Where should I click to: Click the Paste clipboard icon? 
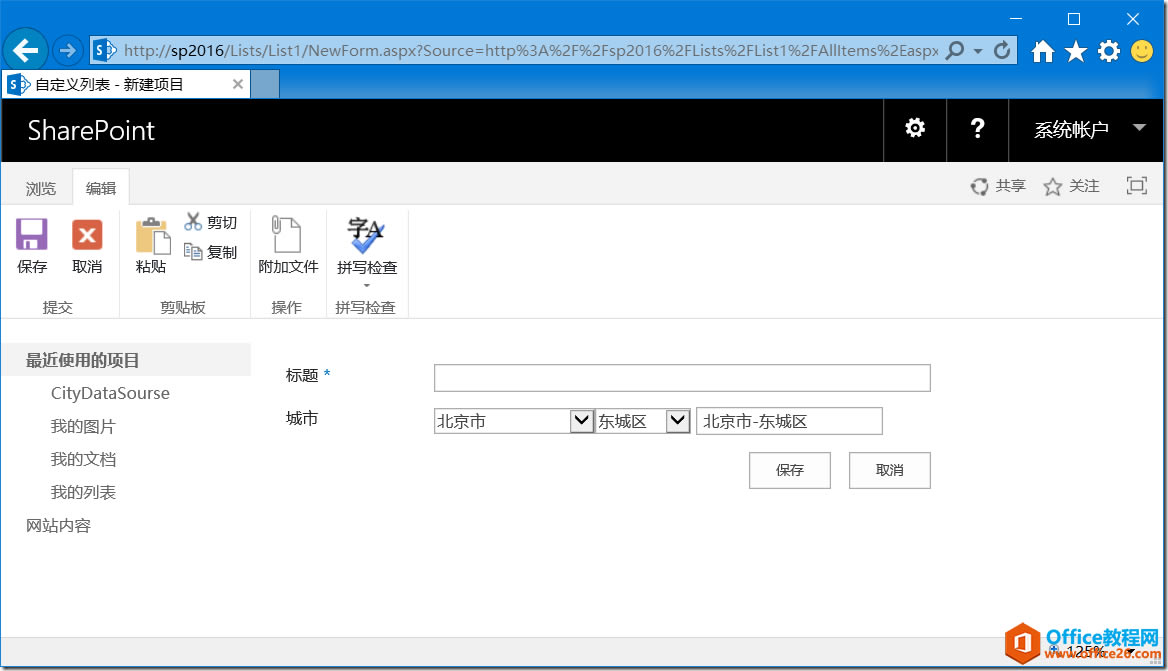pyautogui.click(x=152, y=236)
